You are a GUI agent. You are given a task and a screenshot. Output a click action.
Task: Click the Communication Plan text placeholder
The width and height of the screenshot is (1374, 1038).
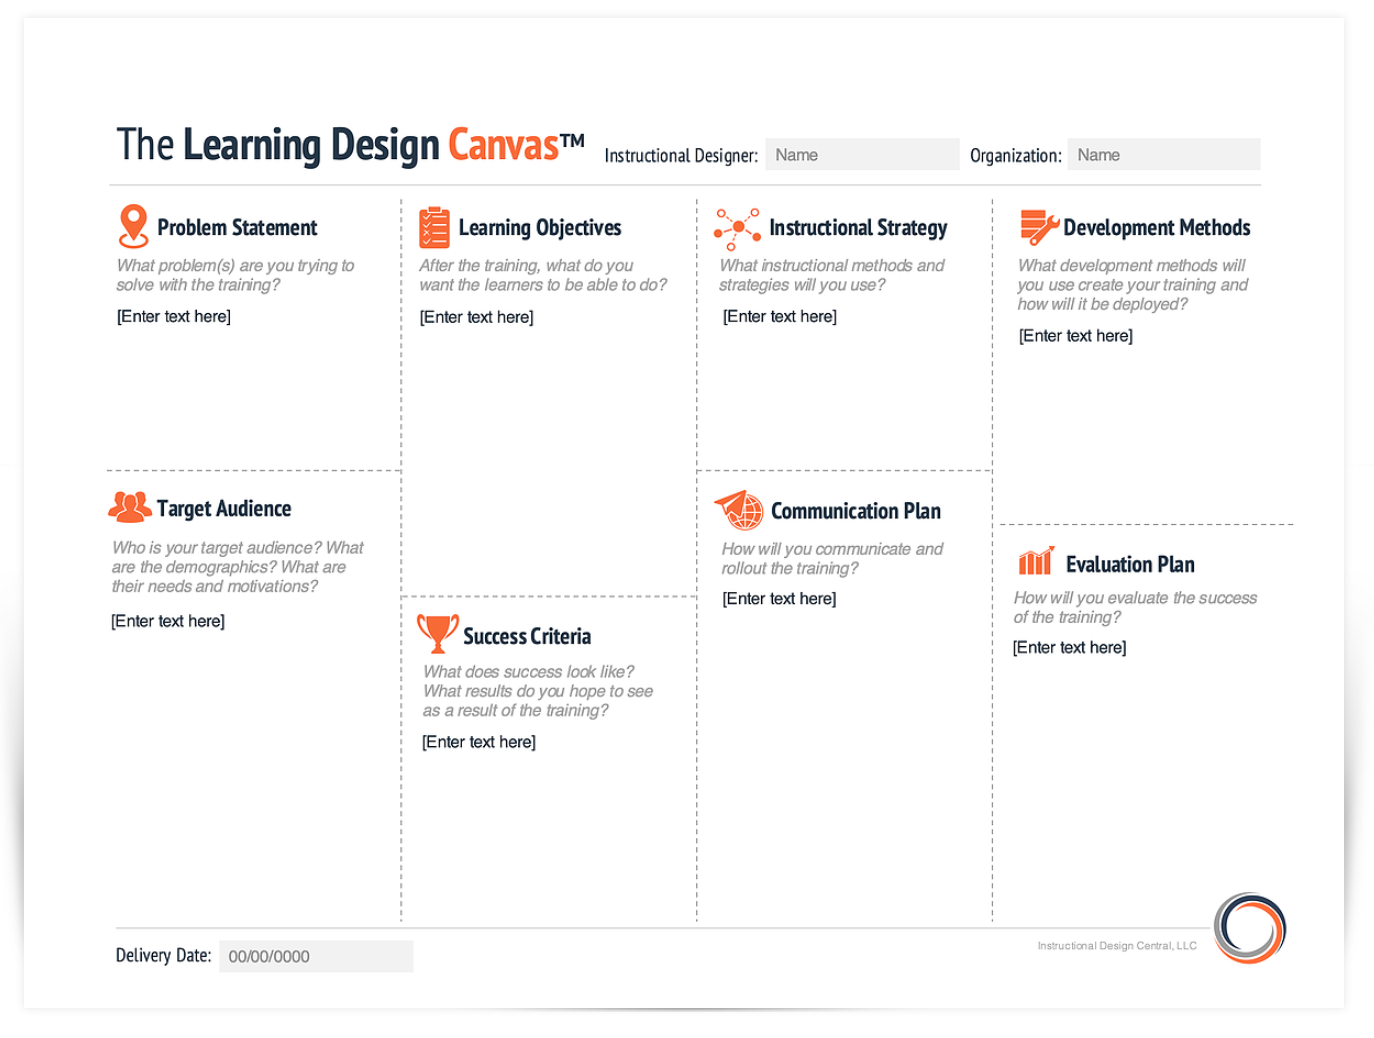780,598
